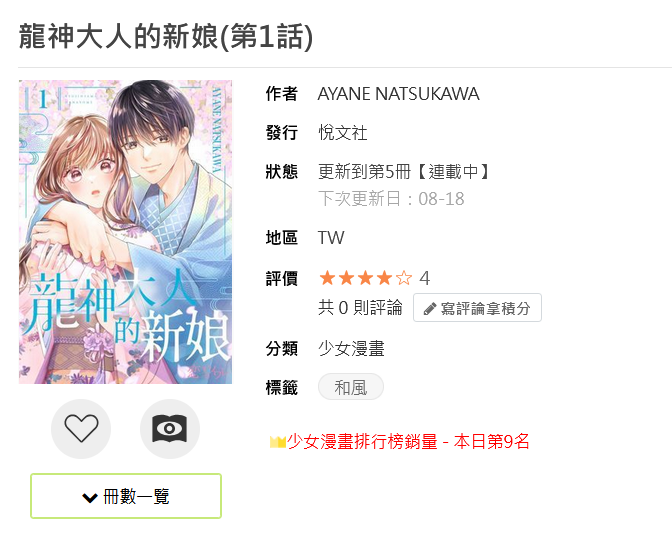The height and width of the screenshot is (540, 672).
Task: Click the third rating star
Action: click(x=366, y=278)
